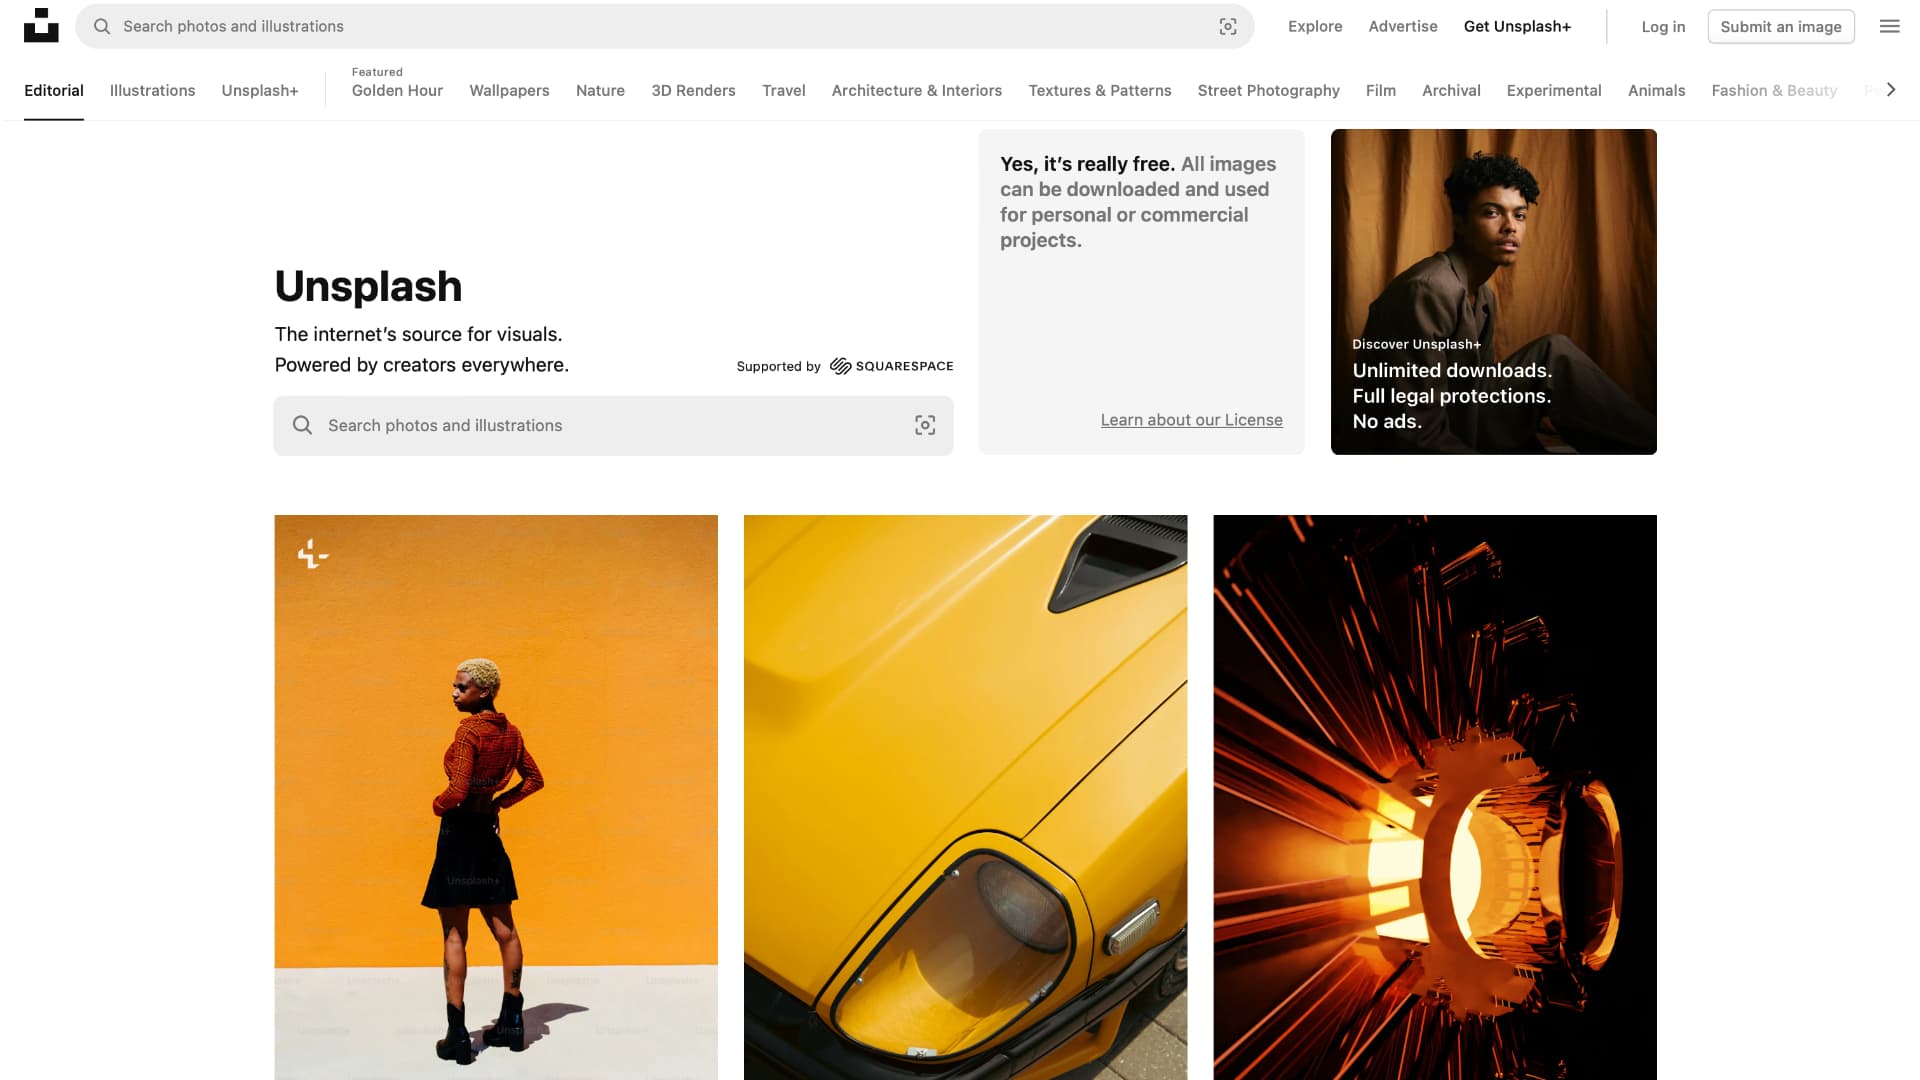Click the Squarespace sponsor logo
This screenshot has width=1920, height=1080.
[x=891, y=366]
